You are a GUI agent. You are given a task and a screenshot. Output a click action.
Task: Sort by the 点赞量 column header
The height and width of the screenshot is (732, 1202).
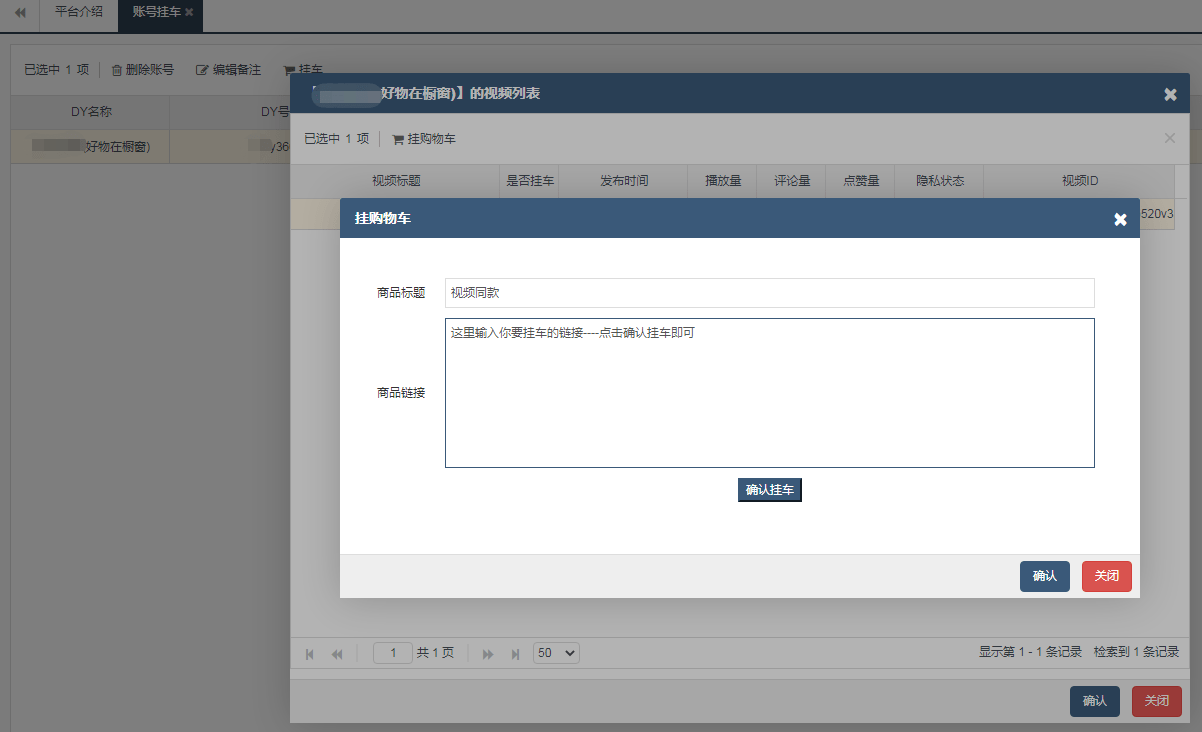(x=861, y=181)
